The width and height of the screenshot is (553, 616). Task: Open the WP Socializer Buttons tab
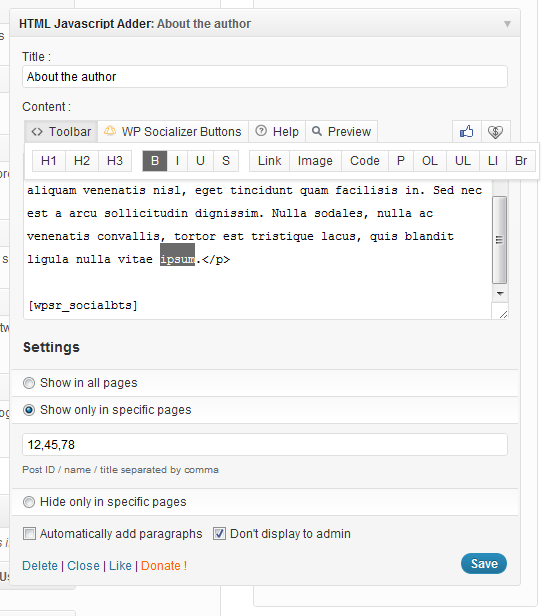tap(173, 132)
